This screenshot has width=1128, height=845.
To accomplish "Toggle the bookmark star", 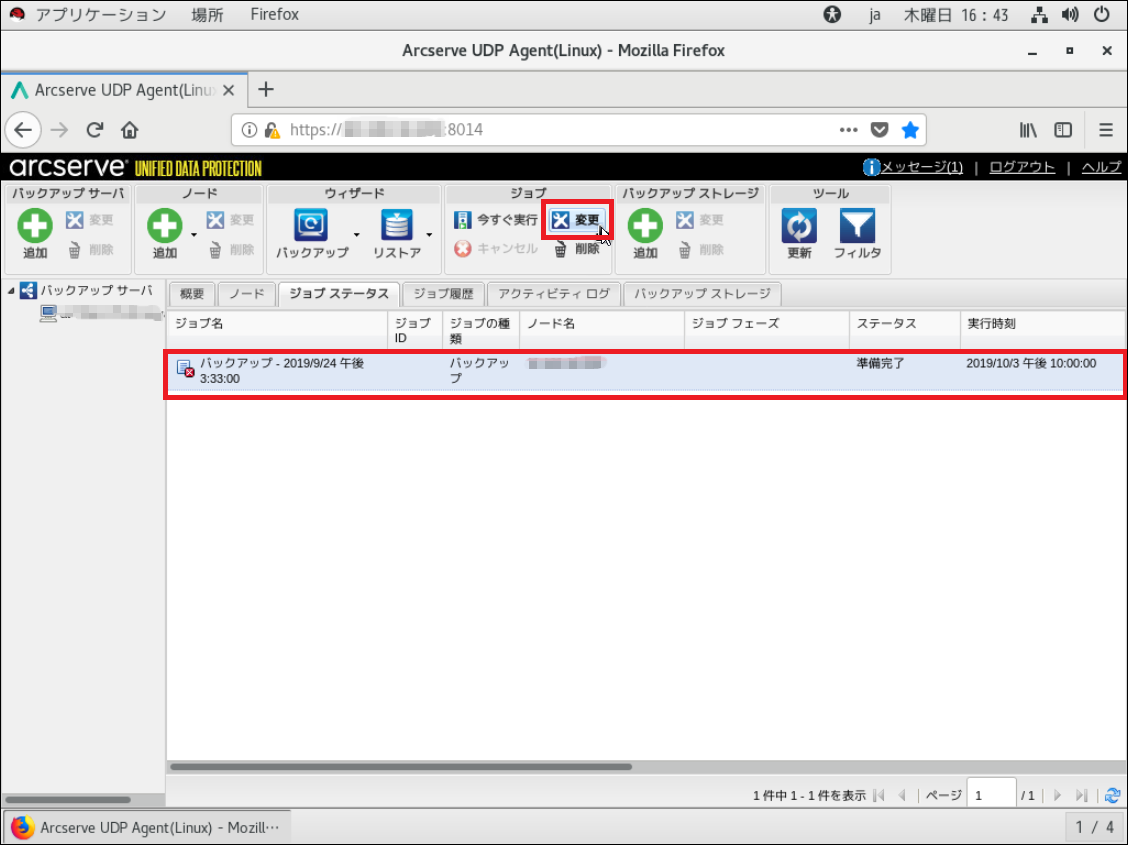I will point(910,130).
